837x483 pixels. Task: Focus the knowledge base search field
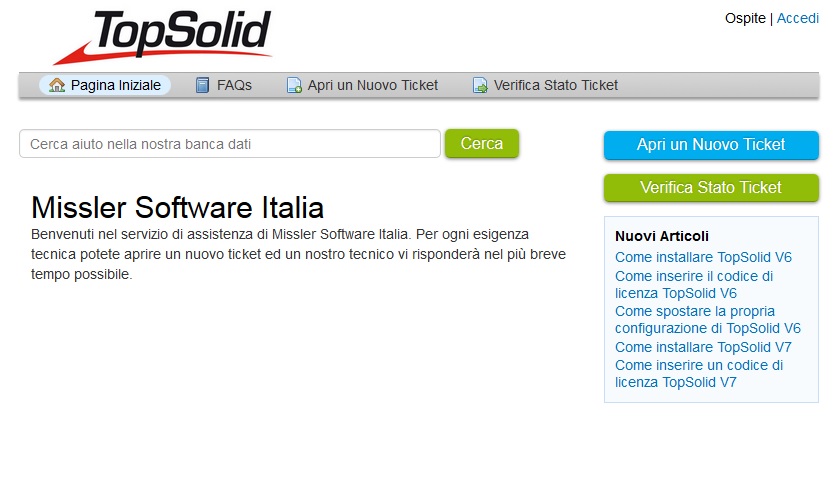pyautogui.click(x=230, y=144)
